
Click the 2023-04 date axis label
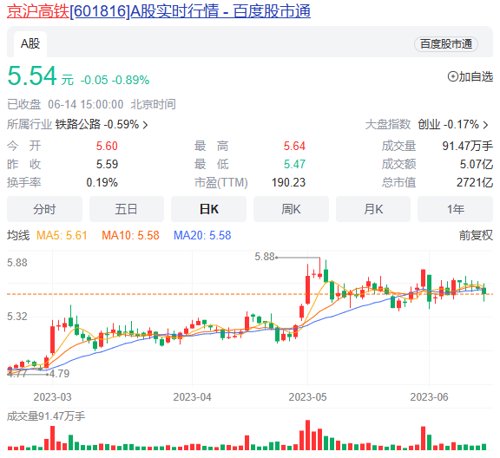[192, 397]
